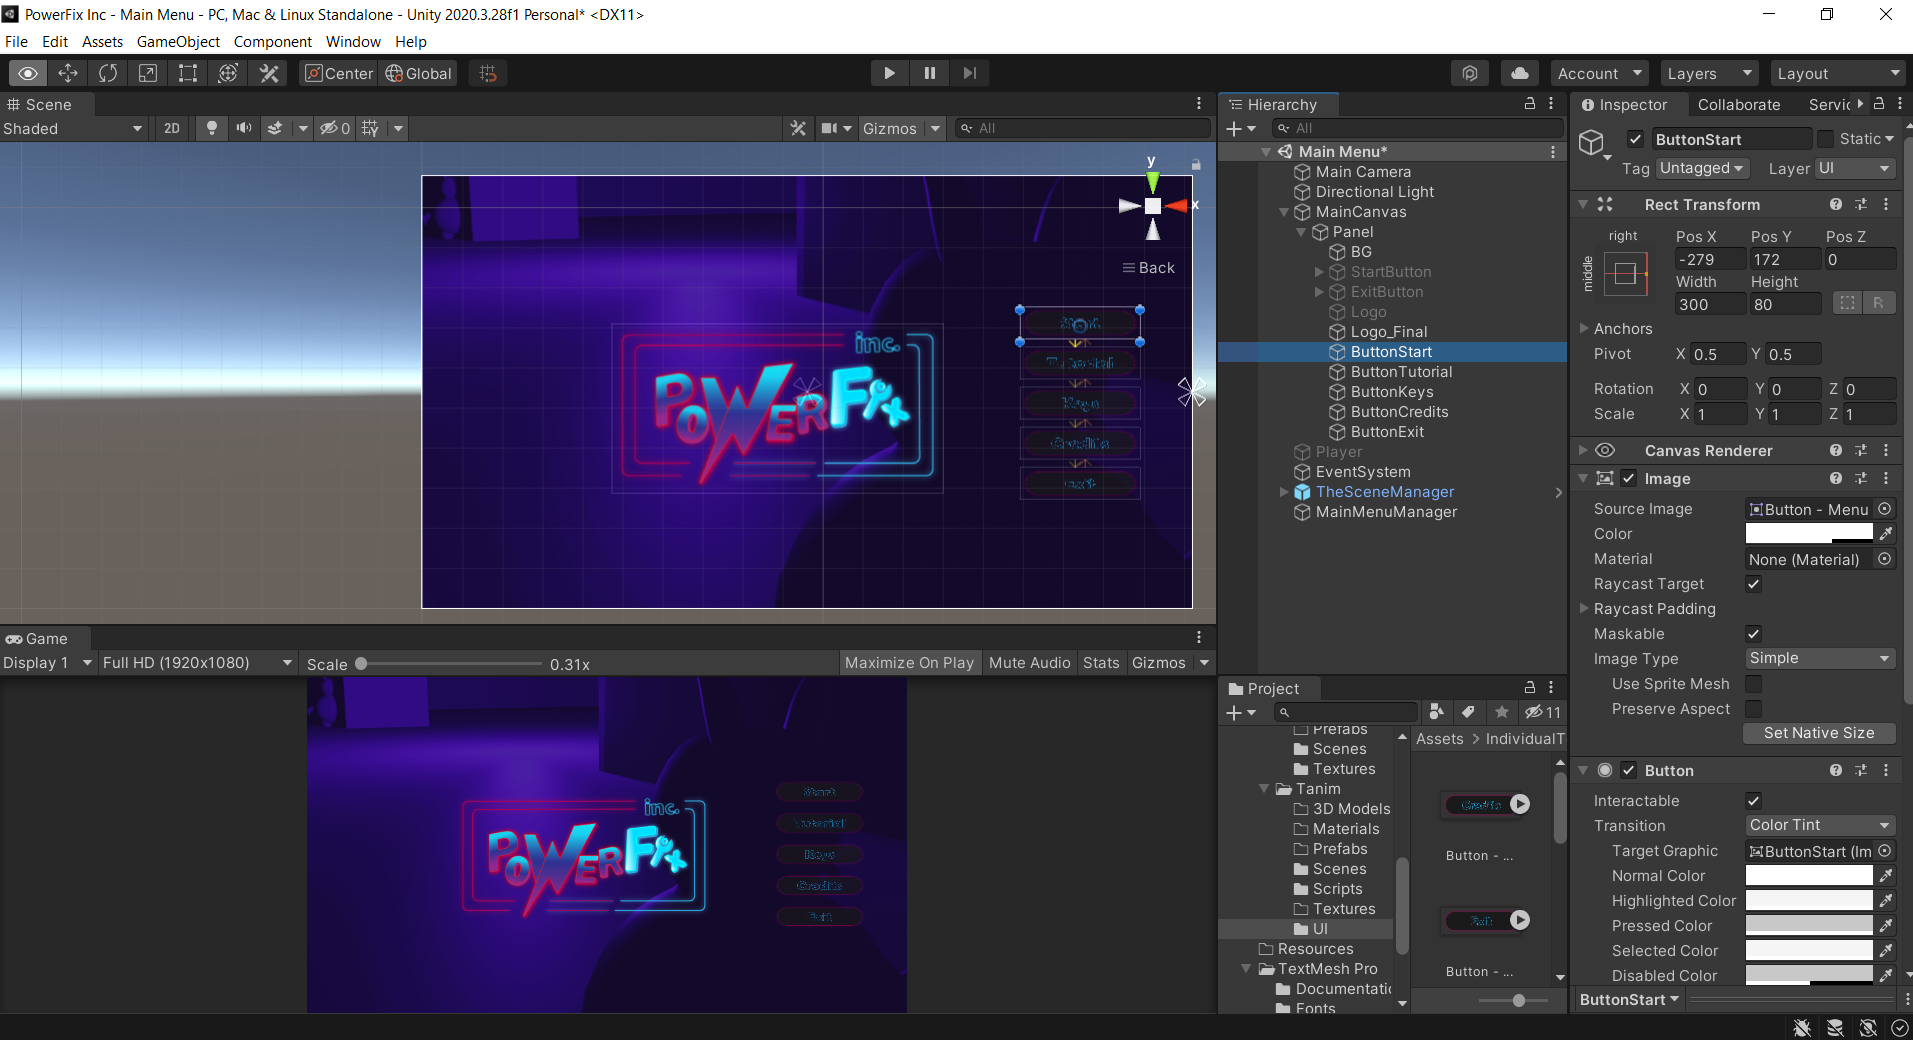1913x1040 pixels.
Task: Toggle favorites star in Project panel
Action: pos(1502,712)
